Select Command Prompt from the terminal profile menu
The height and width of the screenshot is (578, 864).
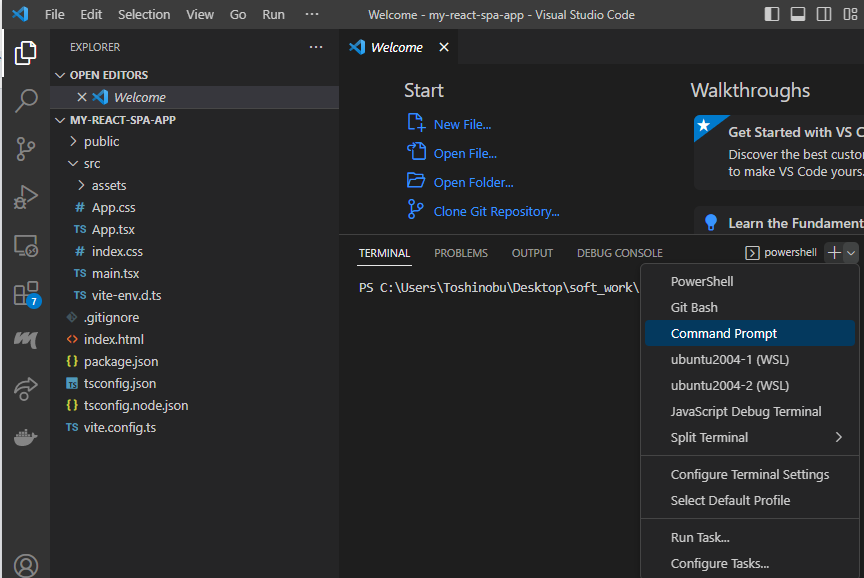722,333
